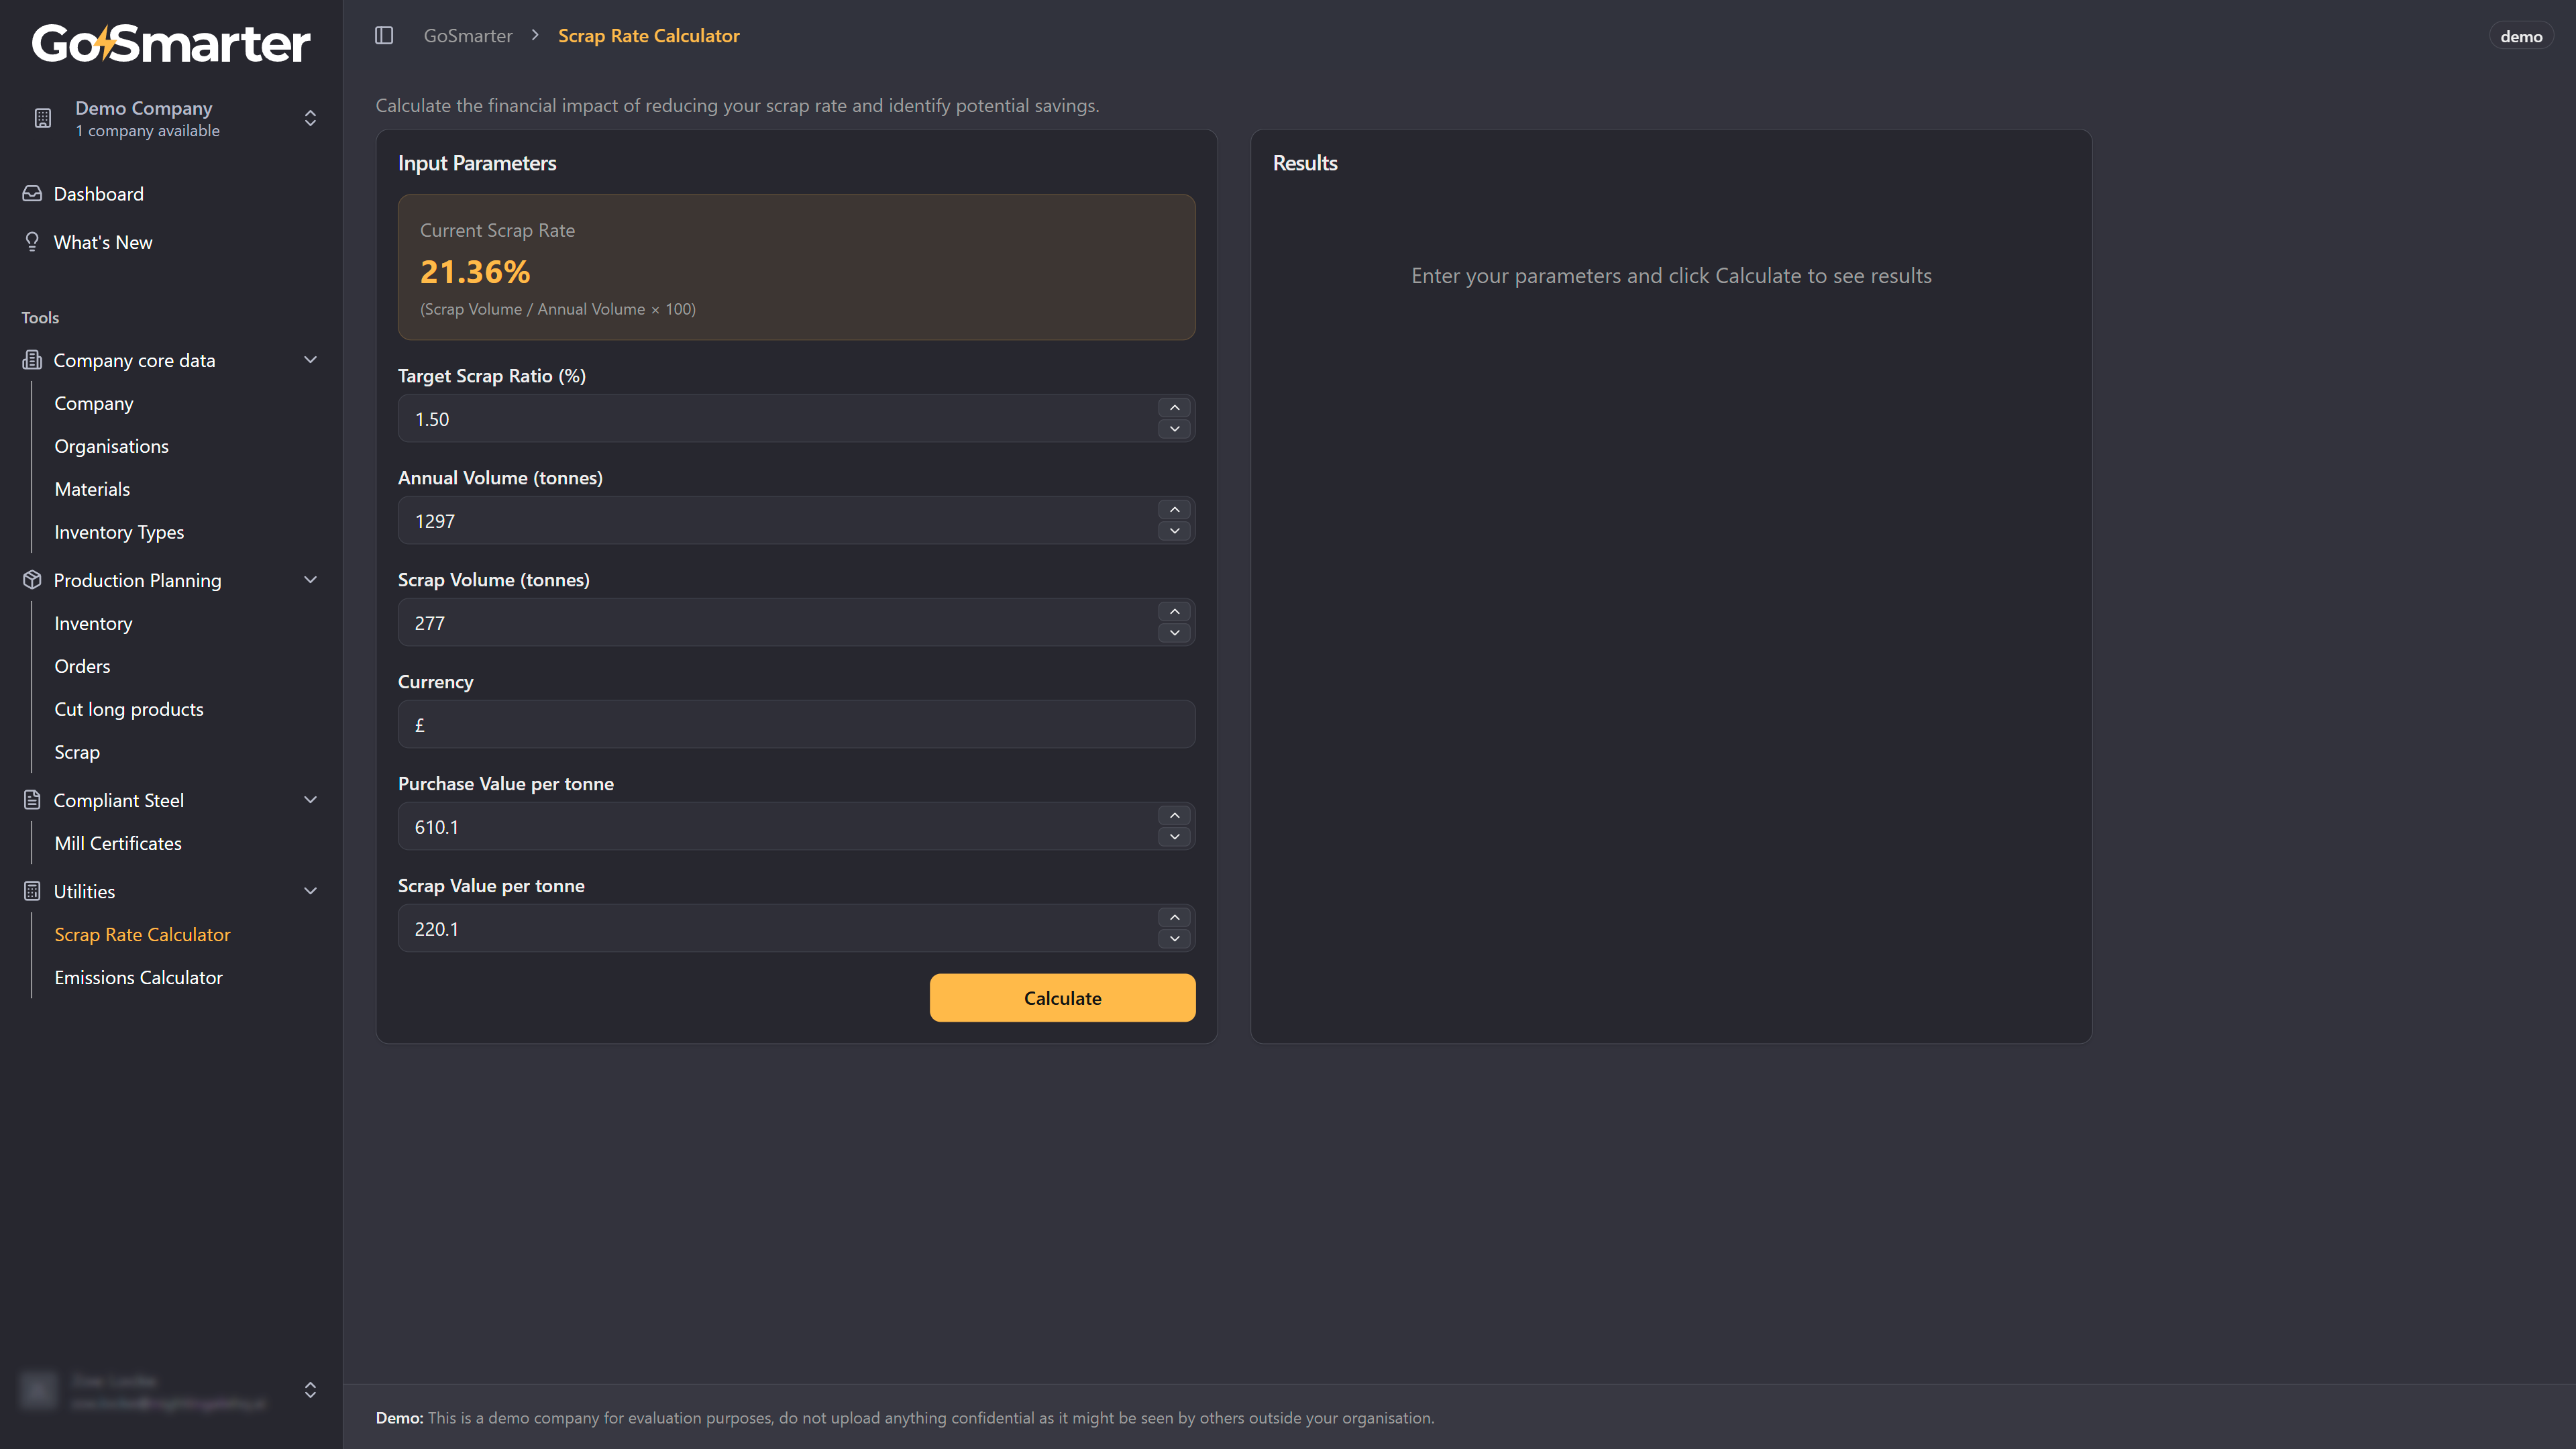Decrease Purchase Value per tonne stepper
The image size is (2576, 1449).
click(1174, 837)
